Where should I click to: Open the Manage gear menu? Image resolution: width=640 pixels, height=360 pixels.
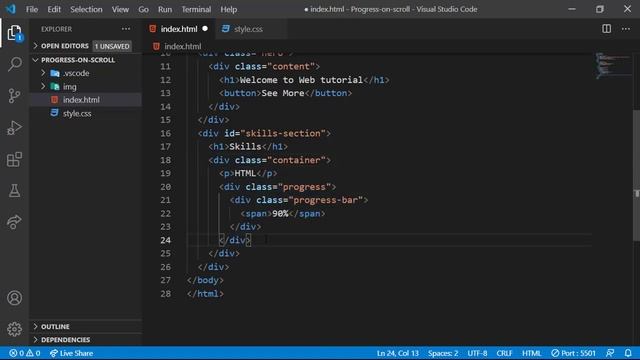point(14,329)
